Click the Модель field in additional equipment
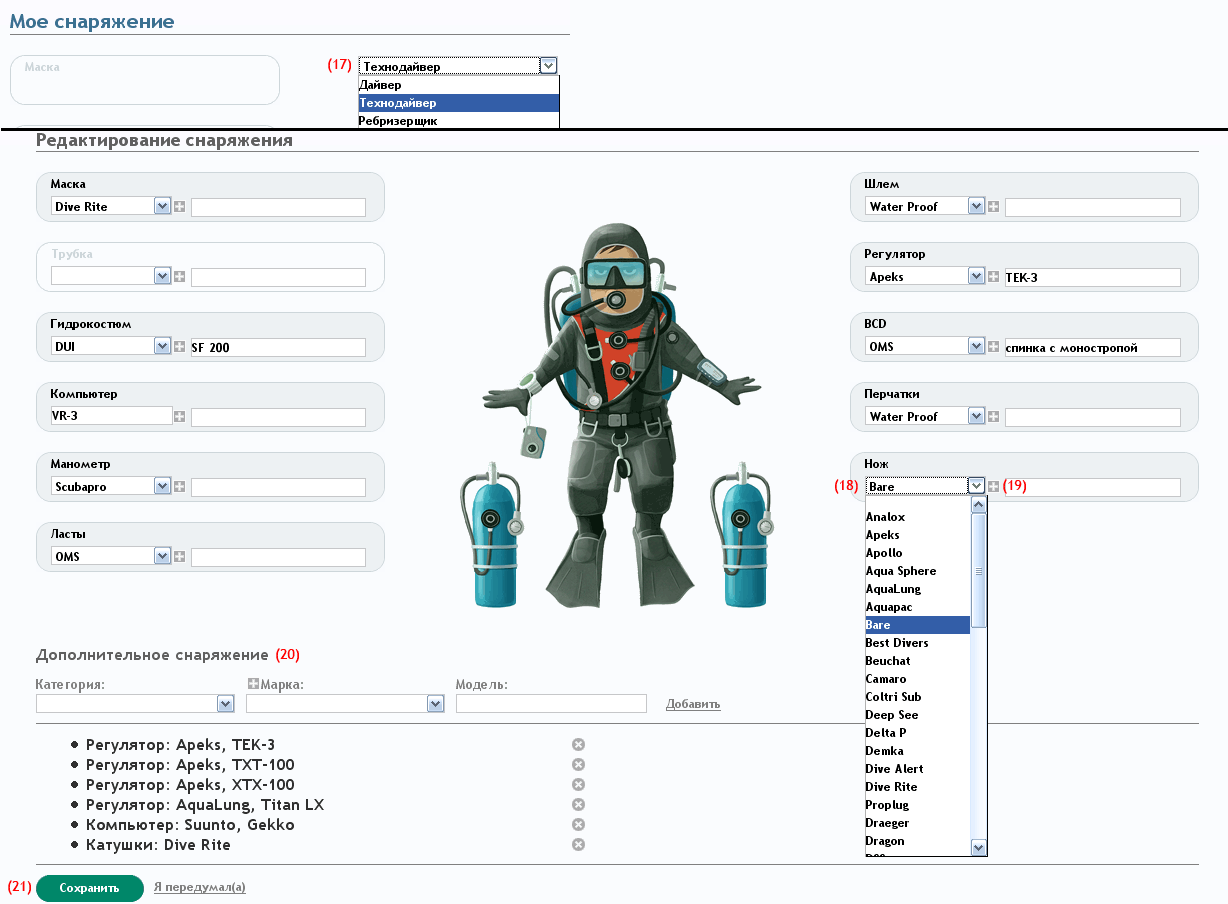The height and width of the screenshot is (904, 1228). 551,704
